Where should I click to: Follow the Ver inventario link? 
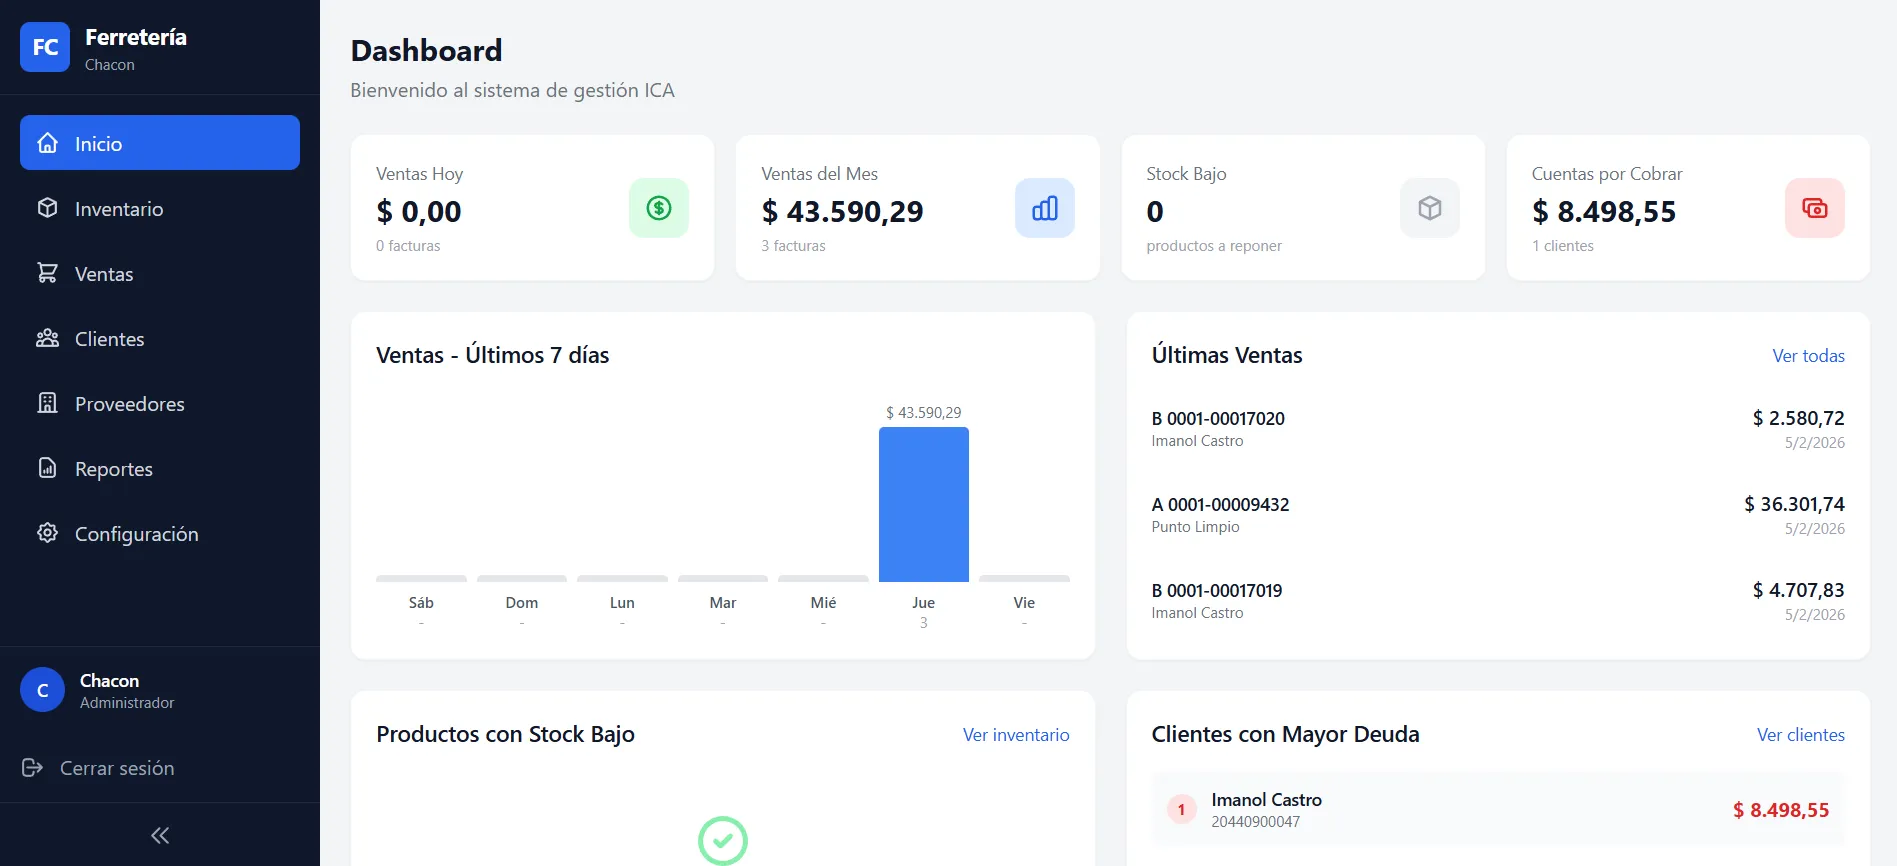click(x=1015, y=735)
